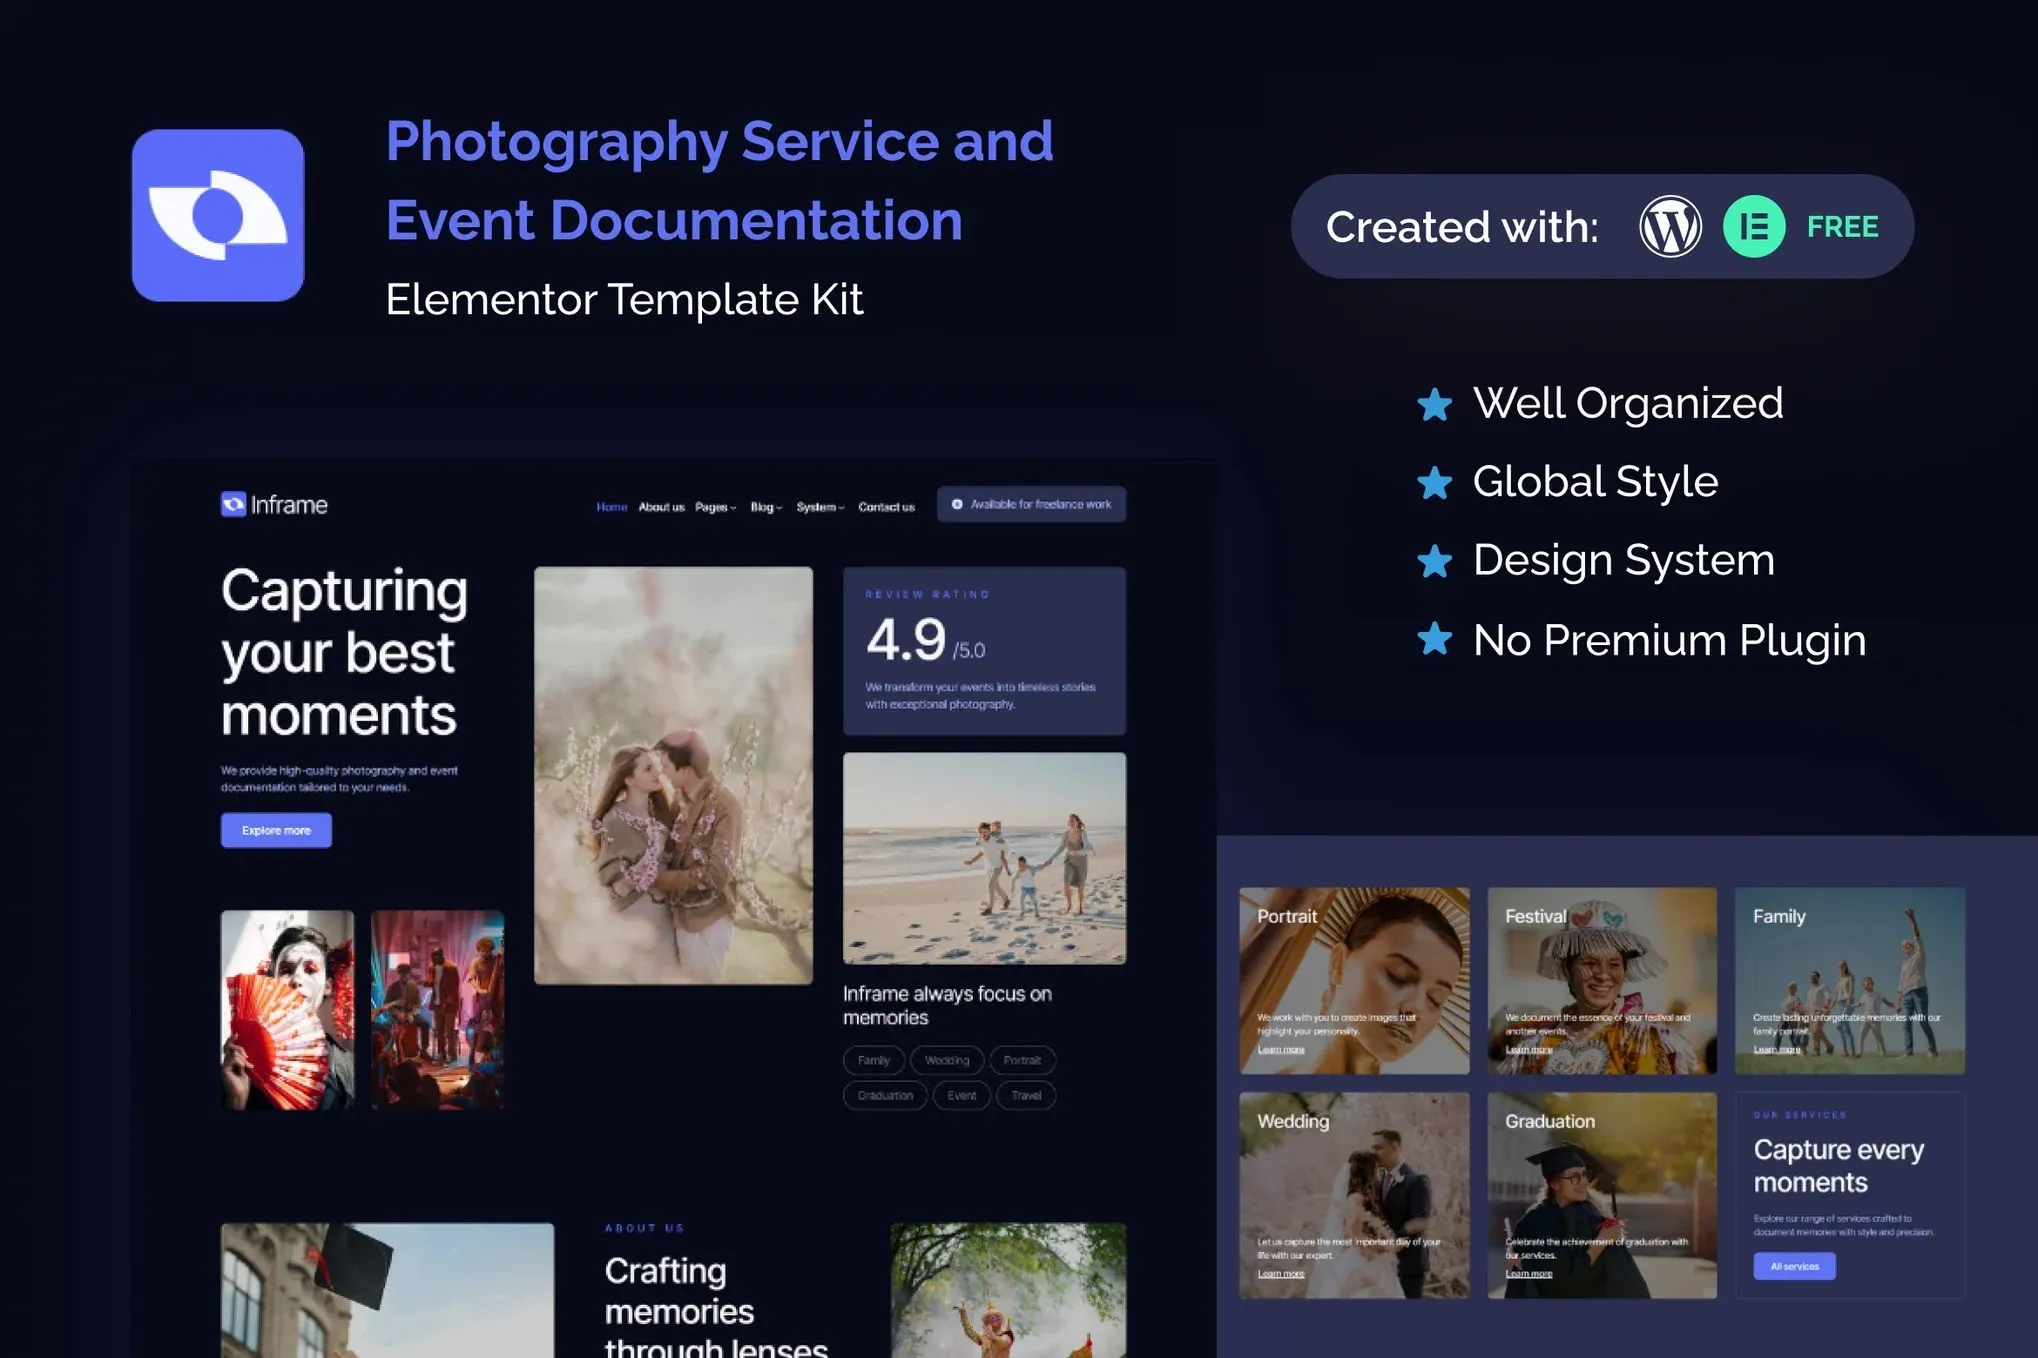Click the Inframe logo in the site header
The width and height of the screenshot is (2038, 1358).
pos(272,504)
